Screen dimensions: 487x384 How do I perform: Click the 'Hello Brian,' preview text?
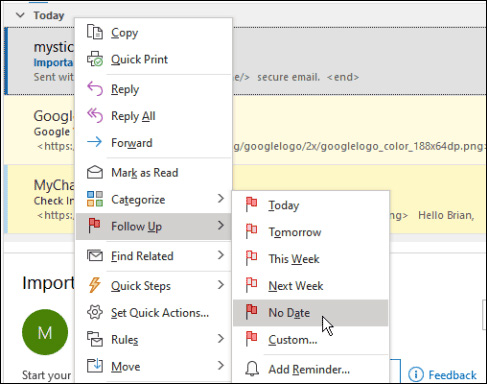[x=446, y=215]
